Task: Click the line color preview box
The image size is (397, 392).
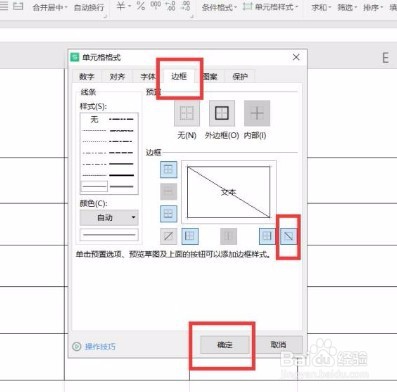Action: coord(109,235)
